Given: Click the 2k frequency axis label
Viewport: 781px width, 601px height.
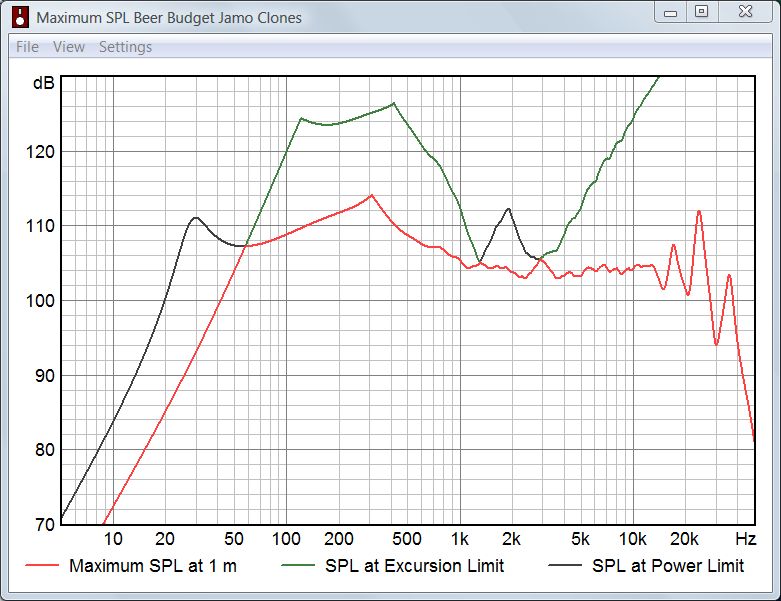Looking at the screenshot, I should tap(511, 539).
